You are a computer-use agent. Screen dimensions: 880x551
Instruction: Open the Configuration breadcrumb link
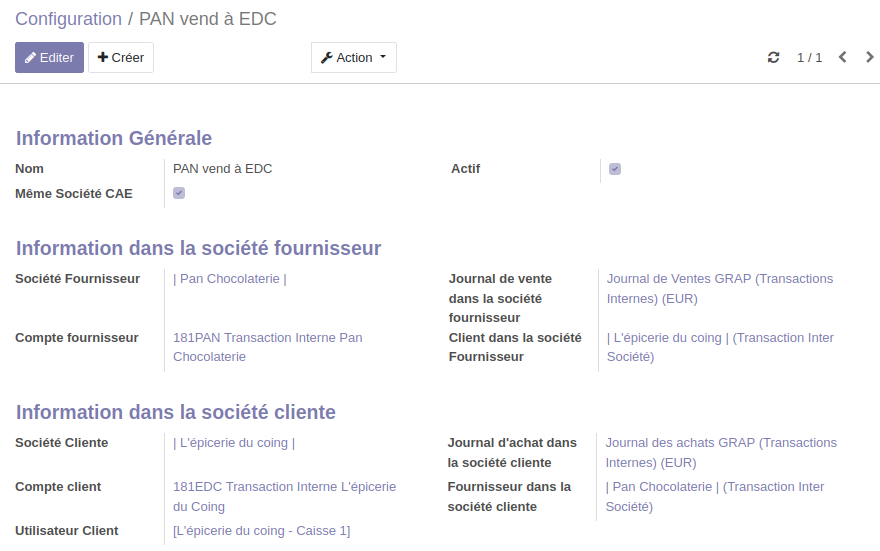pos(68,19)
